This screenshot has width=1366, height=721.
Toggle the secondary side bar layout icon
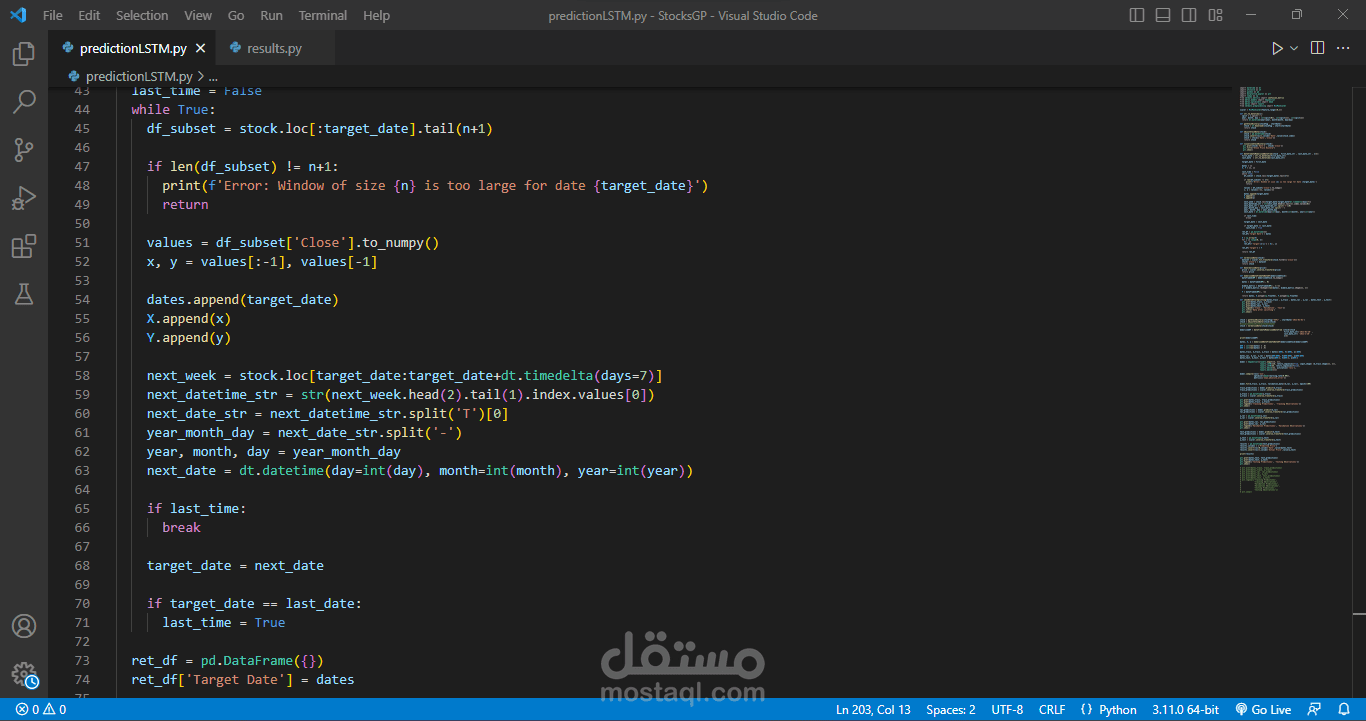click(x=1189, y=15)
